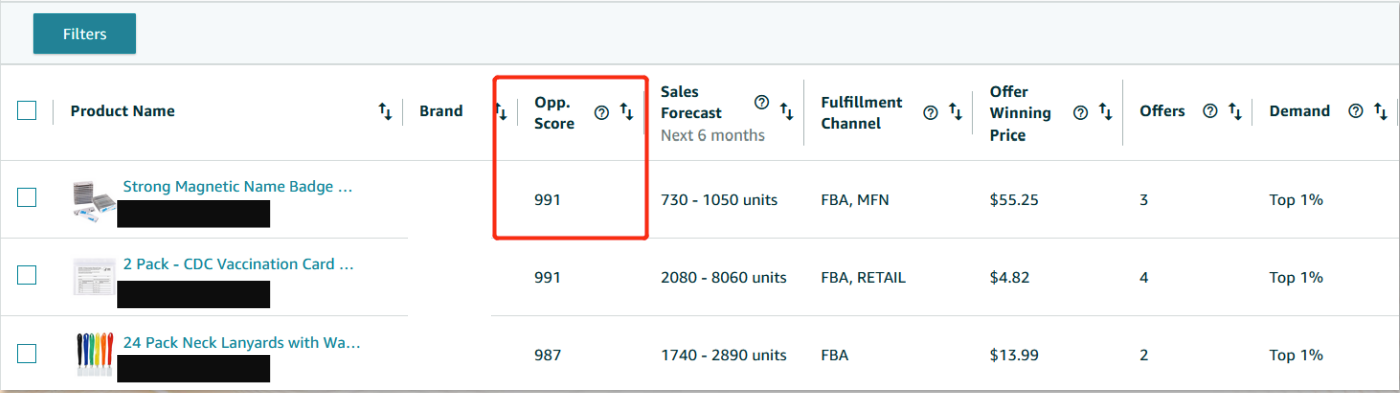Open 2 Pack - CDC Vaccination Card product link
1400x393 pixels.
(238, 264)
